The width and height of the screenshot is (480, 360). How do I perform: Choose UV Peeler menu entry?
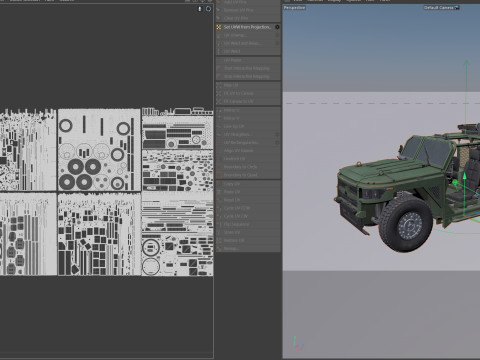tap(248, 60)
